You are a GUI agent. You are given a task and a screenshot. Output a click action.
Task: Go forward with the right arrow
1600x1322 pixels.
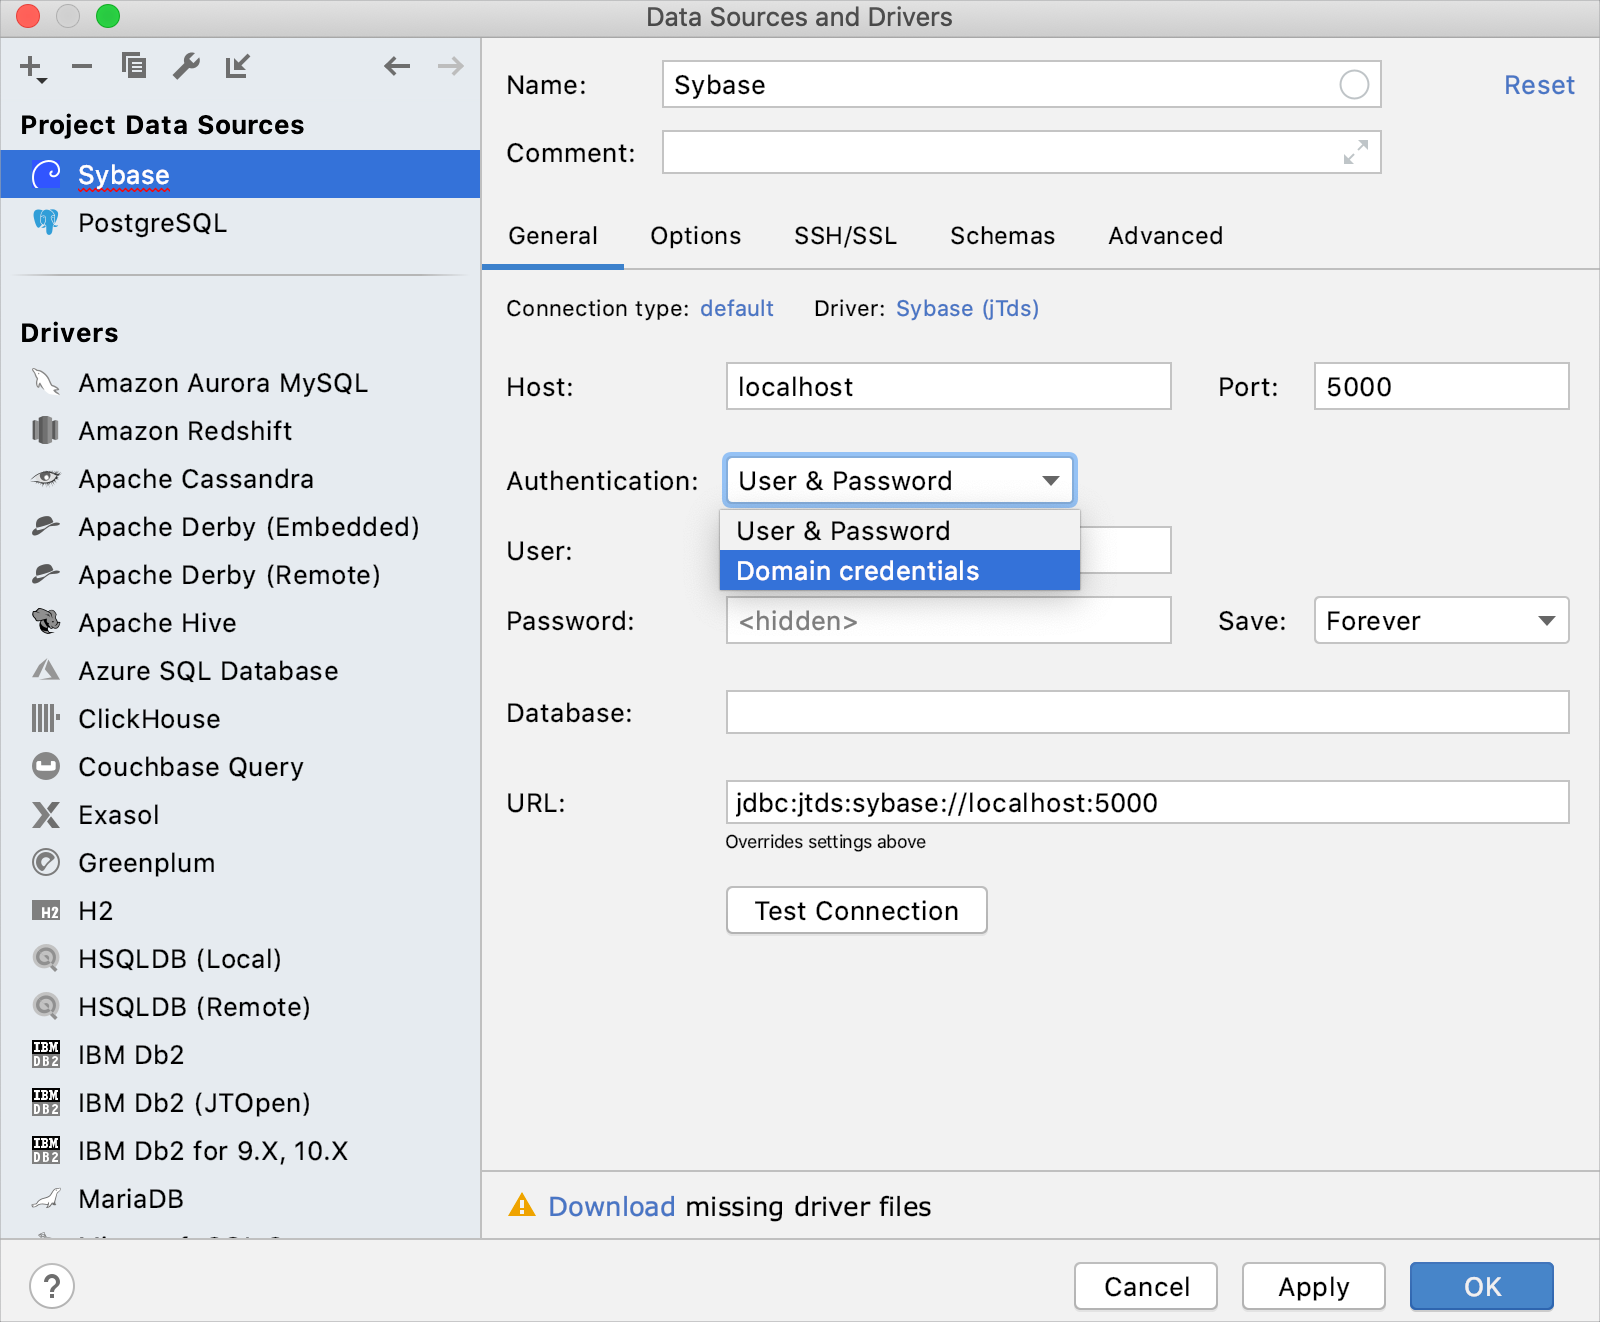coord(451,66)
